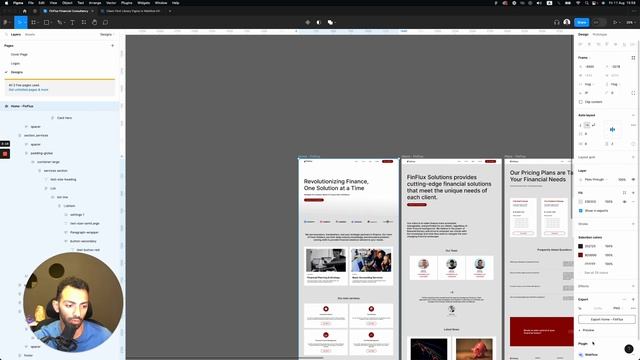Click See all colors link
The width and height of the screenshot is (640, 360).
click(x=596, y=273)
